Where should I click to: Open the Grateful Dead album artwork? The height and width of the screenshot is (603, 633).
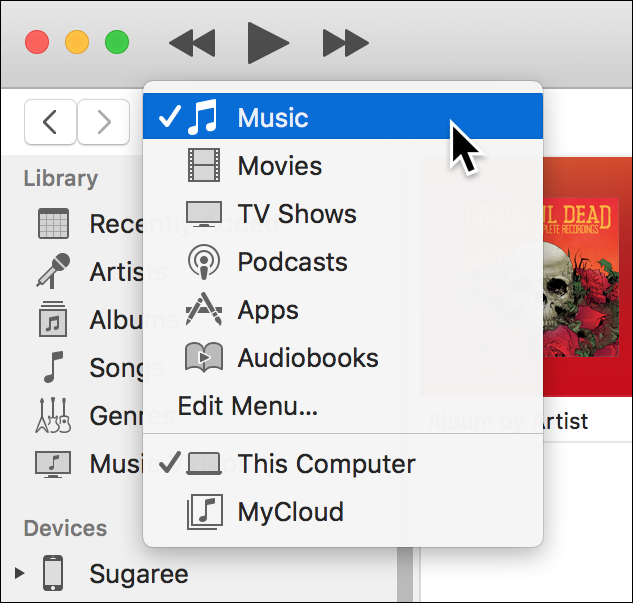581,276
